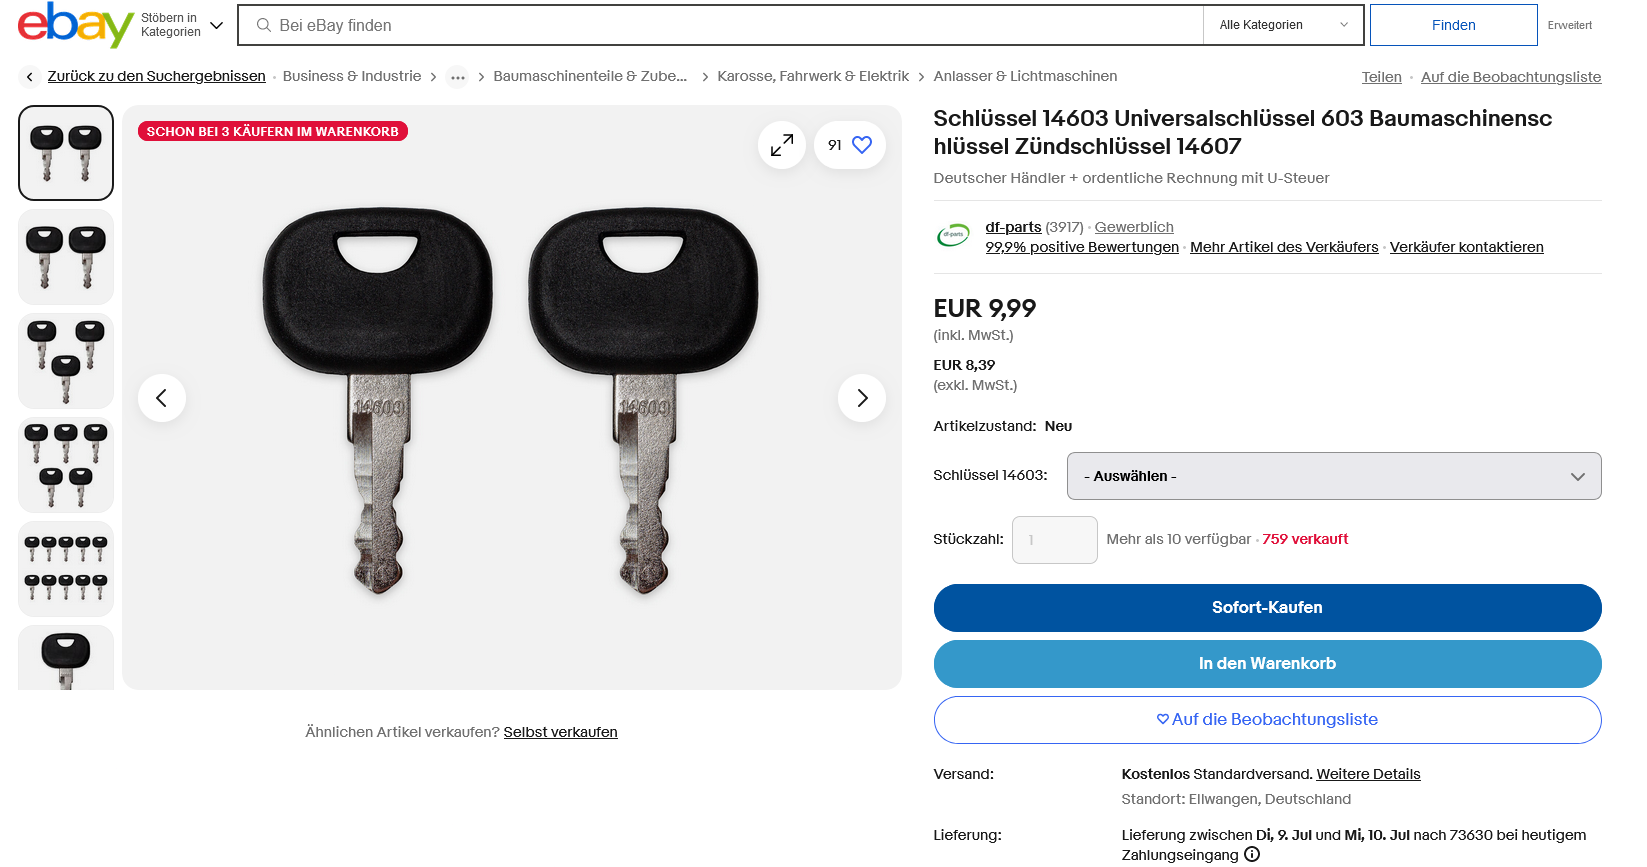Open Weitere Details shipping link
The height and width of the screenshot is (867, 1647).
(1368, 774)
